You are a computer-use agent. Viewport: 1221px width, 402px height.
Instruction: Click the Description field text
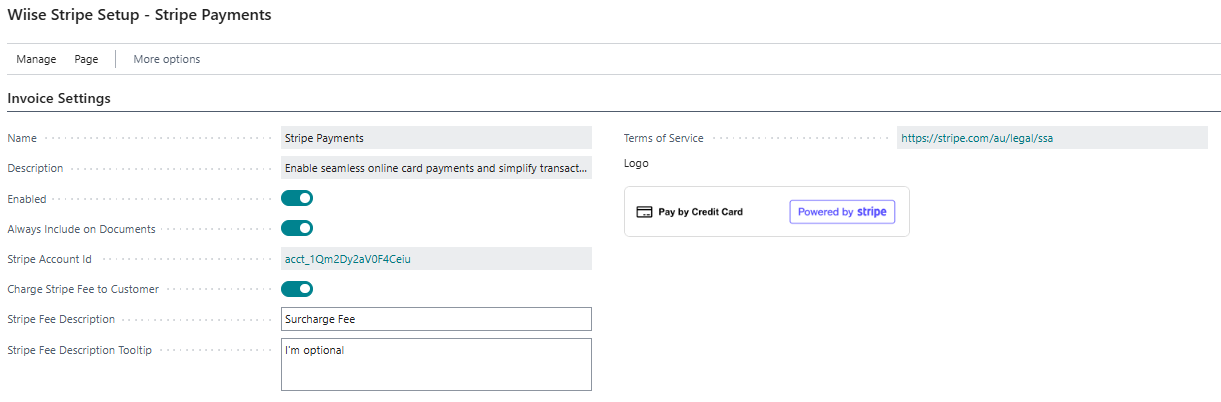tap(436, 168)
